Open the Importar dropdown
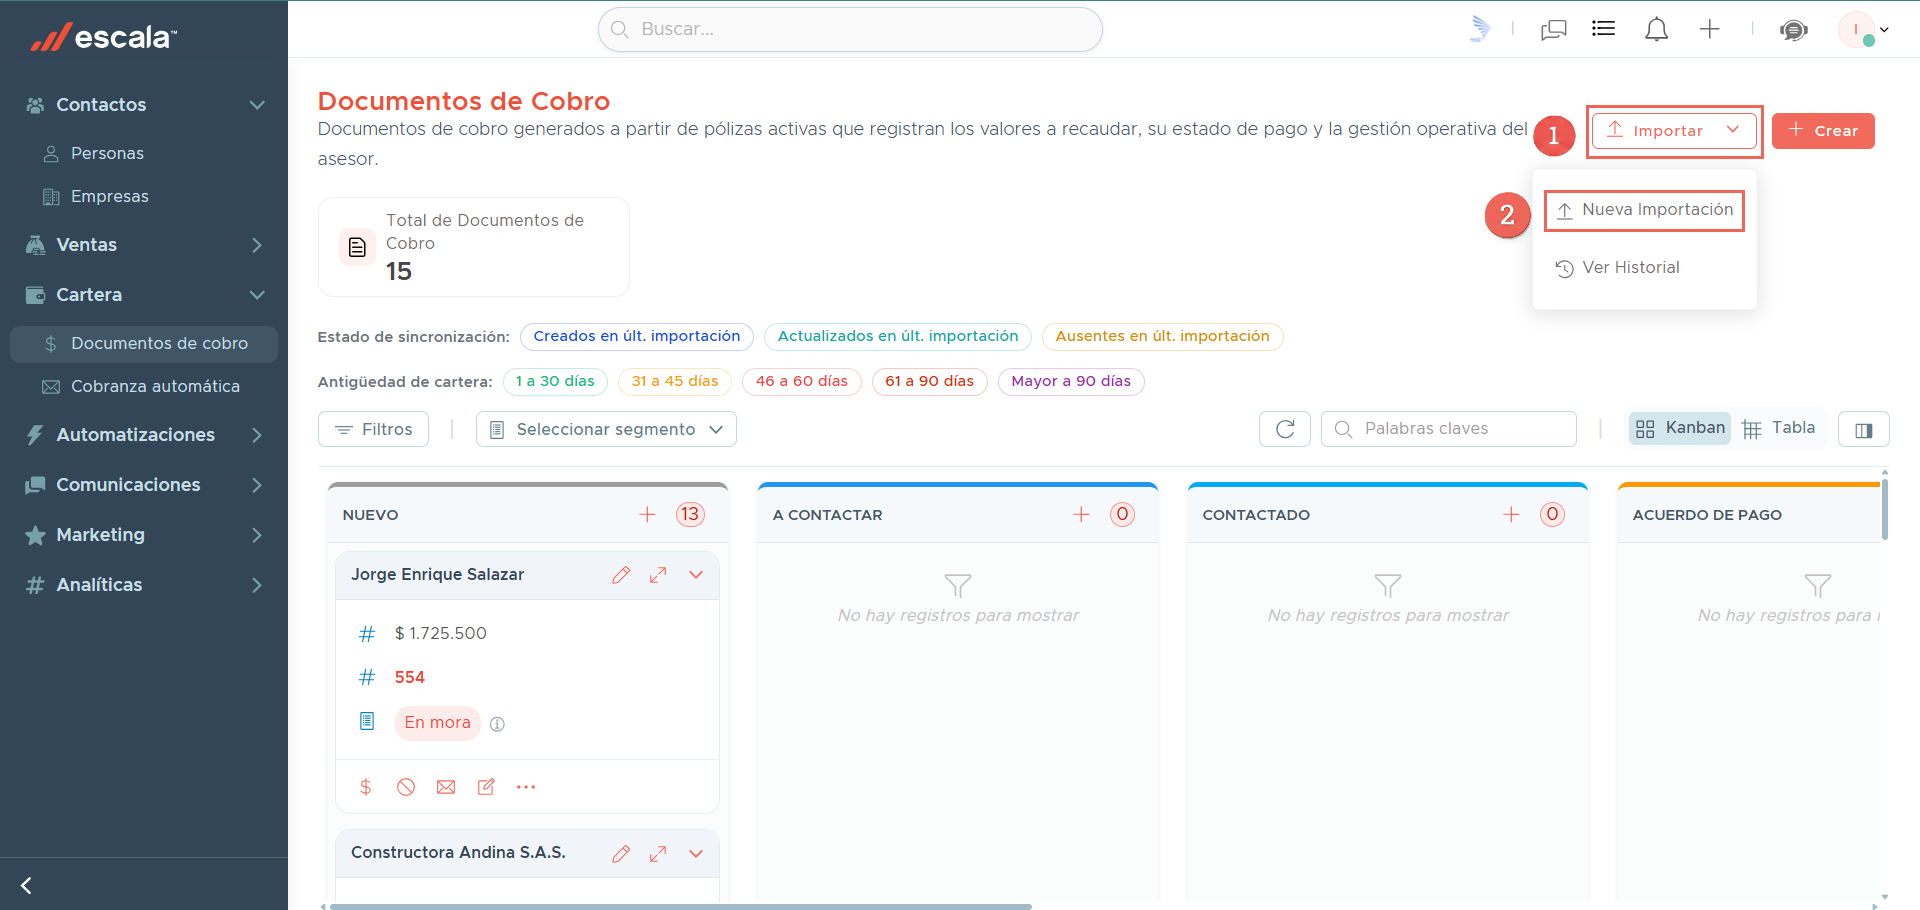Viewport: 1920px width, 910px height. pos(1674,131)
